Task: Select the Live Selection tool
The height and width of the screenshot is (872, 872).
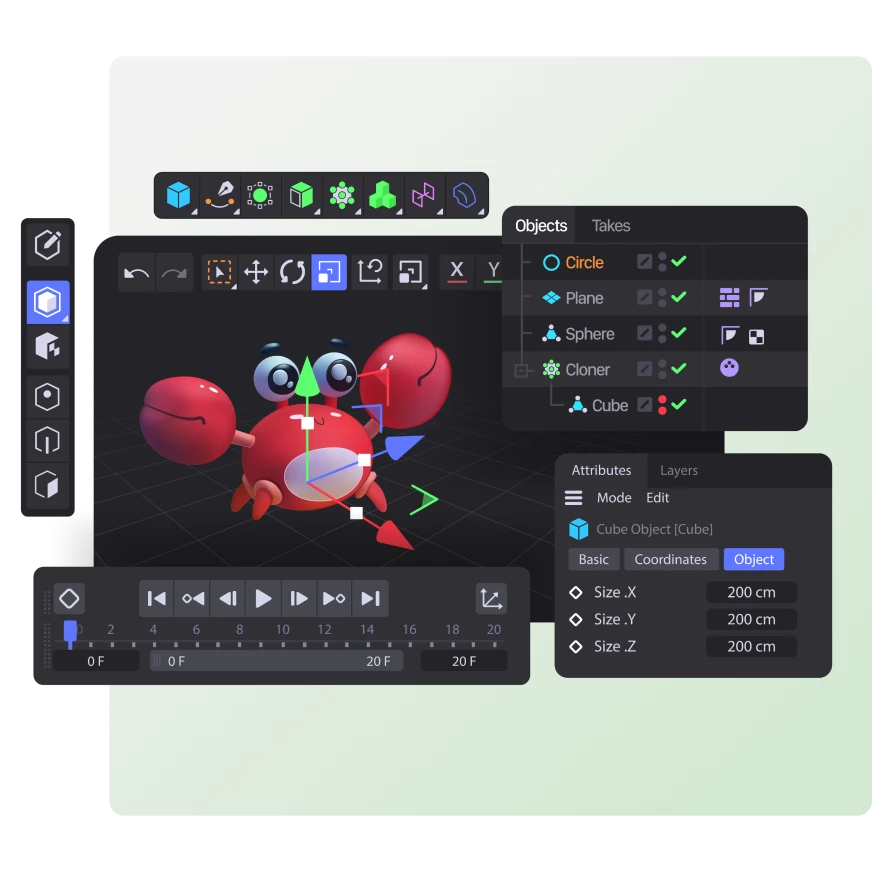Action: tap(220, 272)
